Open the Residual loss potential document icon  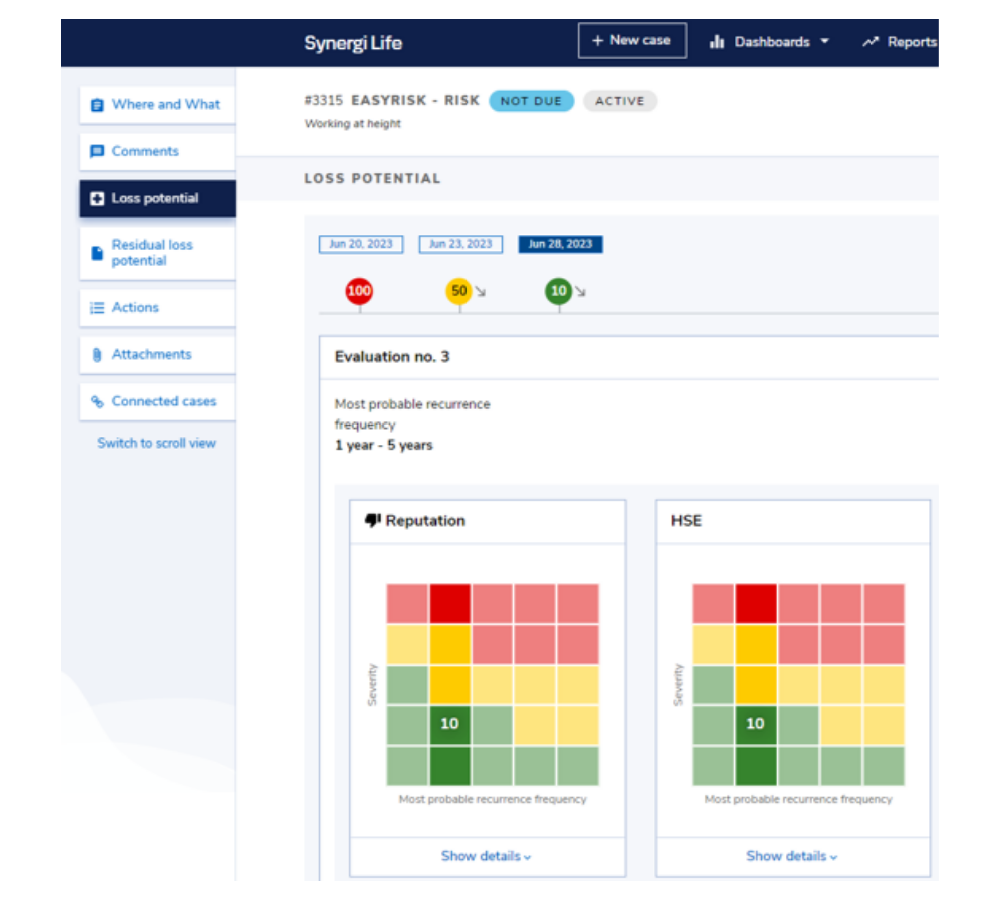pos(96,252)
